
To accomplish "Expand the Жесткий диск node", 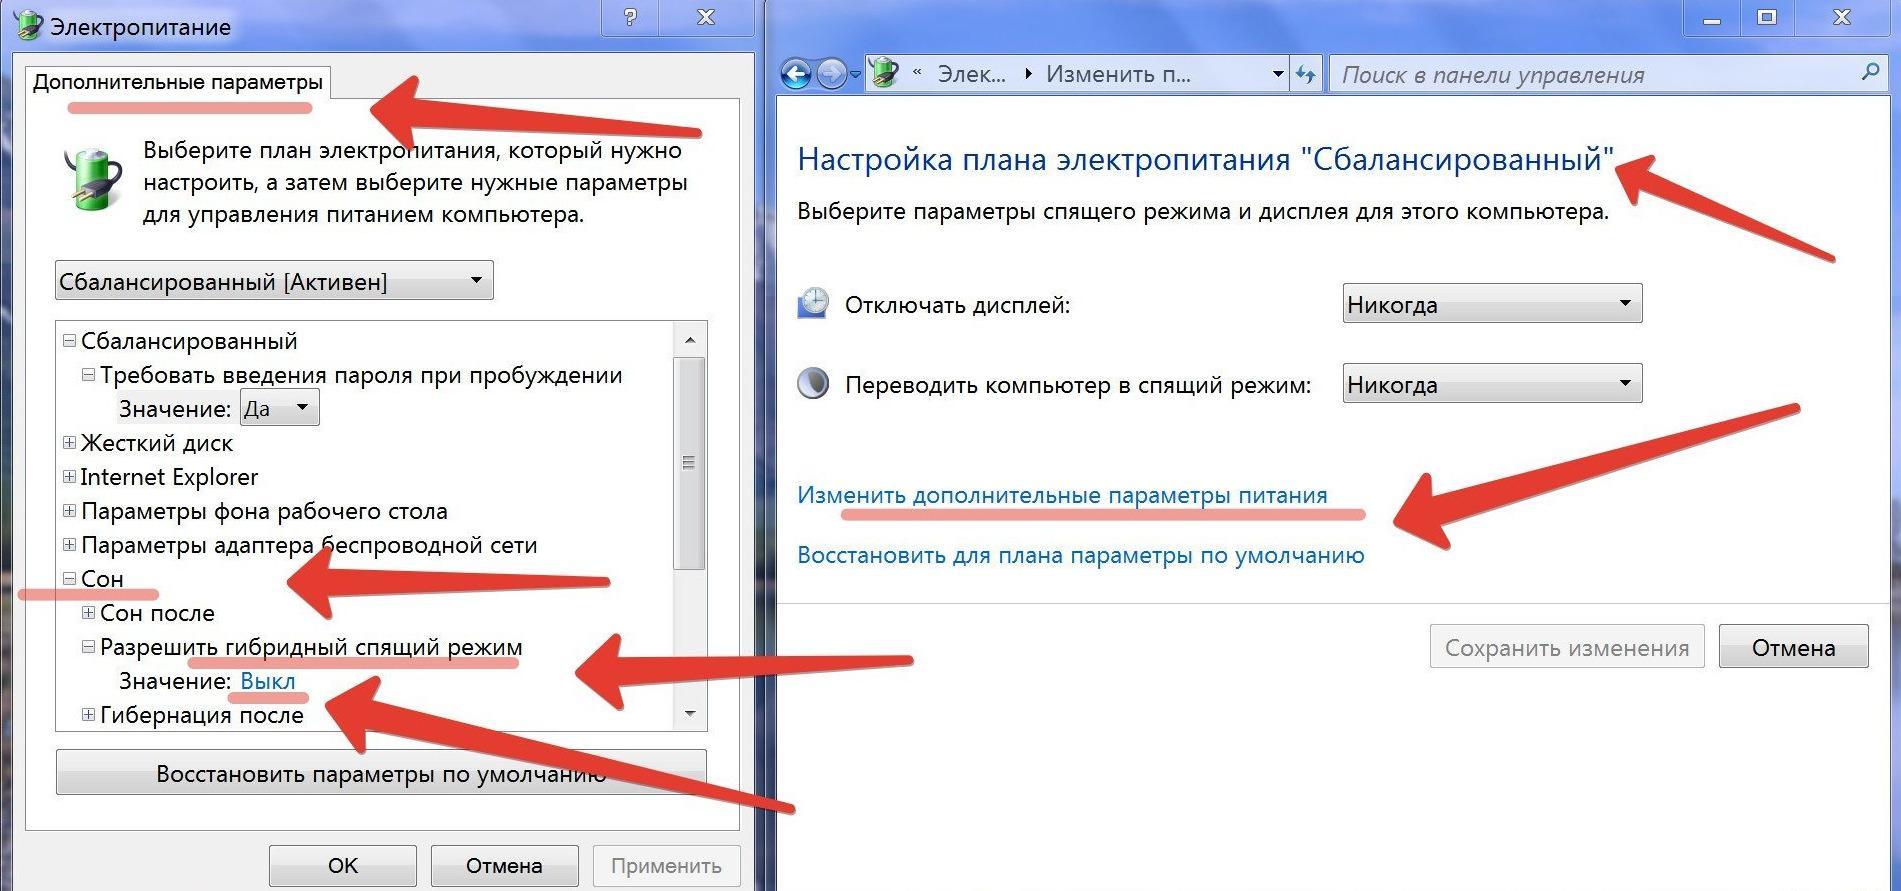I will pos(69,443).
